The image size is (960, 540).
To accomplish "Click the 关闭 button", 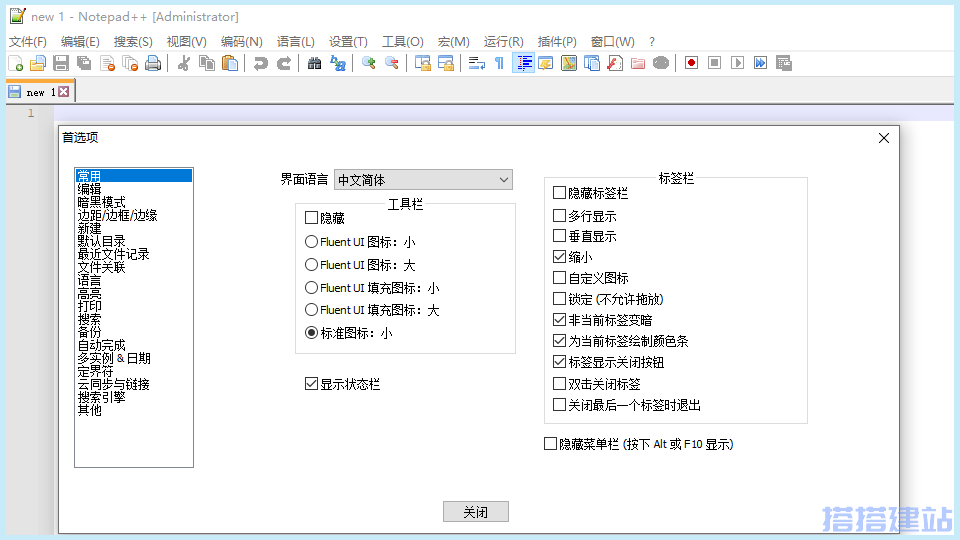I will tap(476, 512).
